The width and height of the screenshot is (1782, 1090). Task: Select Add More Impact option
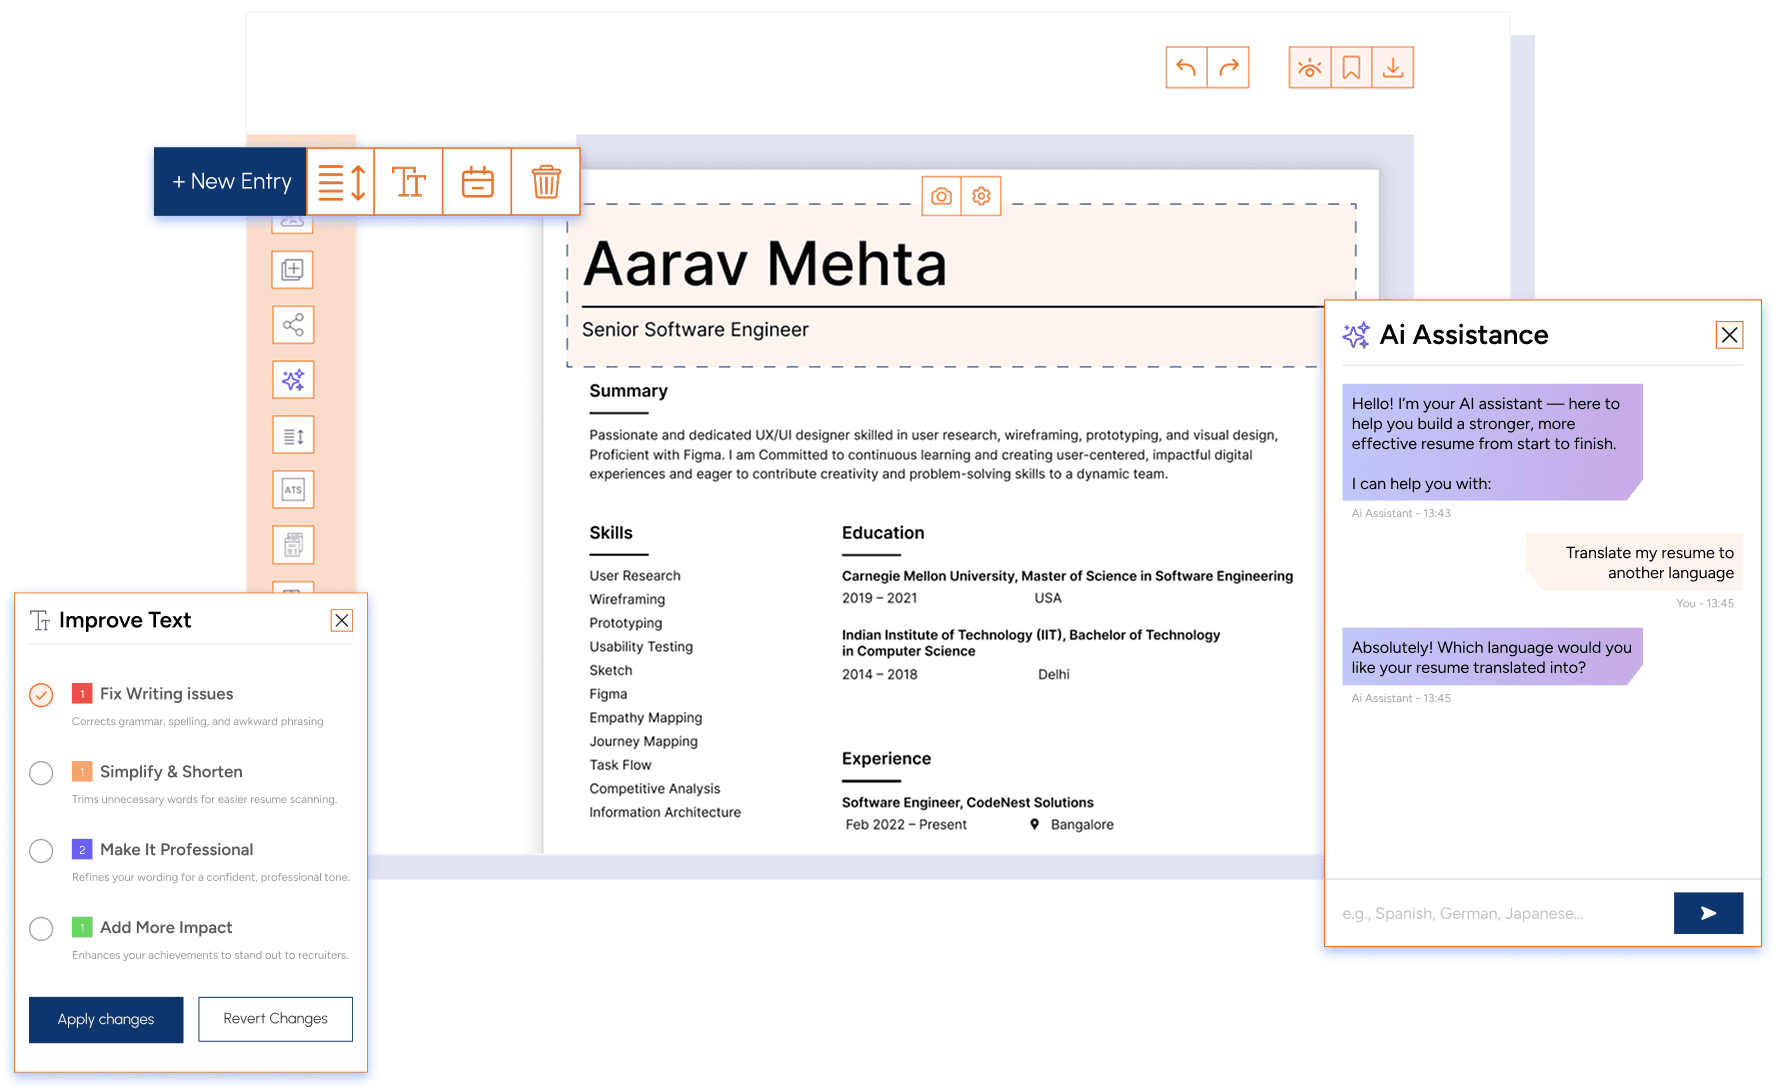pyautogui.click(x=41, y=929)
